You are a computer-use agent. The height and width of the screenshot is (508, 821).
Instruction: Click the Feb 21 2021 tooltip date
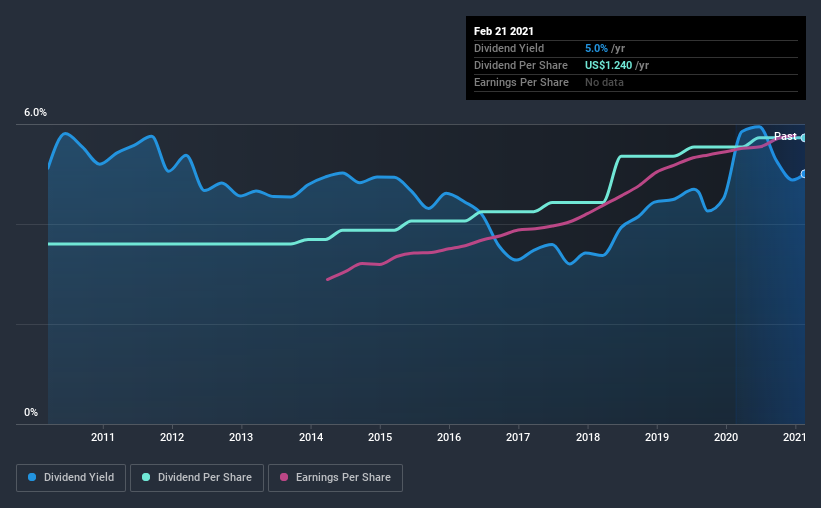tap(504, 31)
